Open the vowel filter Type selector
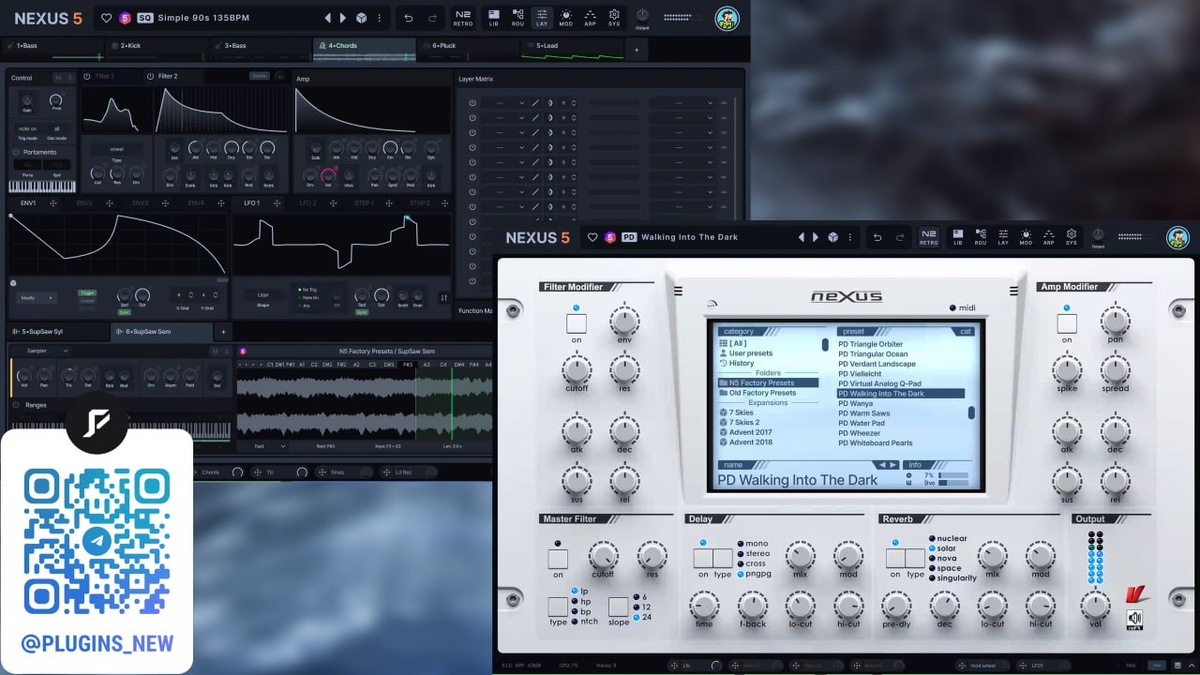Viewport: 1200px width, 675px height. point(116,149)
